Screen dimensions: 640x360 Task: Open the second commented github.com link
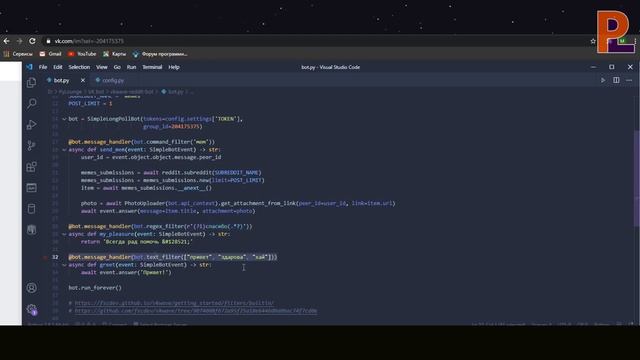coord(196,311)
